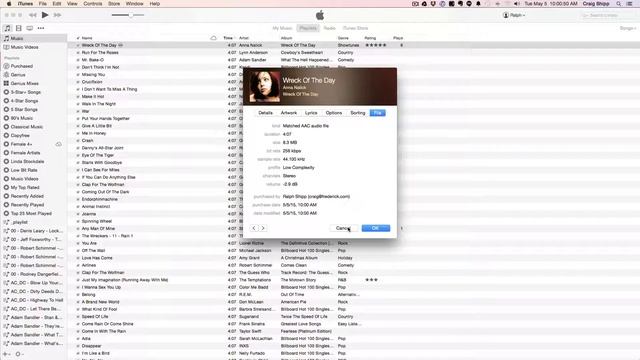The height and width of the screenshot is (360, 640).
Task: Click the album artwork in the info dialog
Action: 264,87
